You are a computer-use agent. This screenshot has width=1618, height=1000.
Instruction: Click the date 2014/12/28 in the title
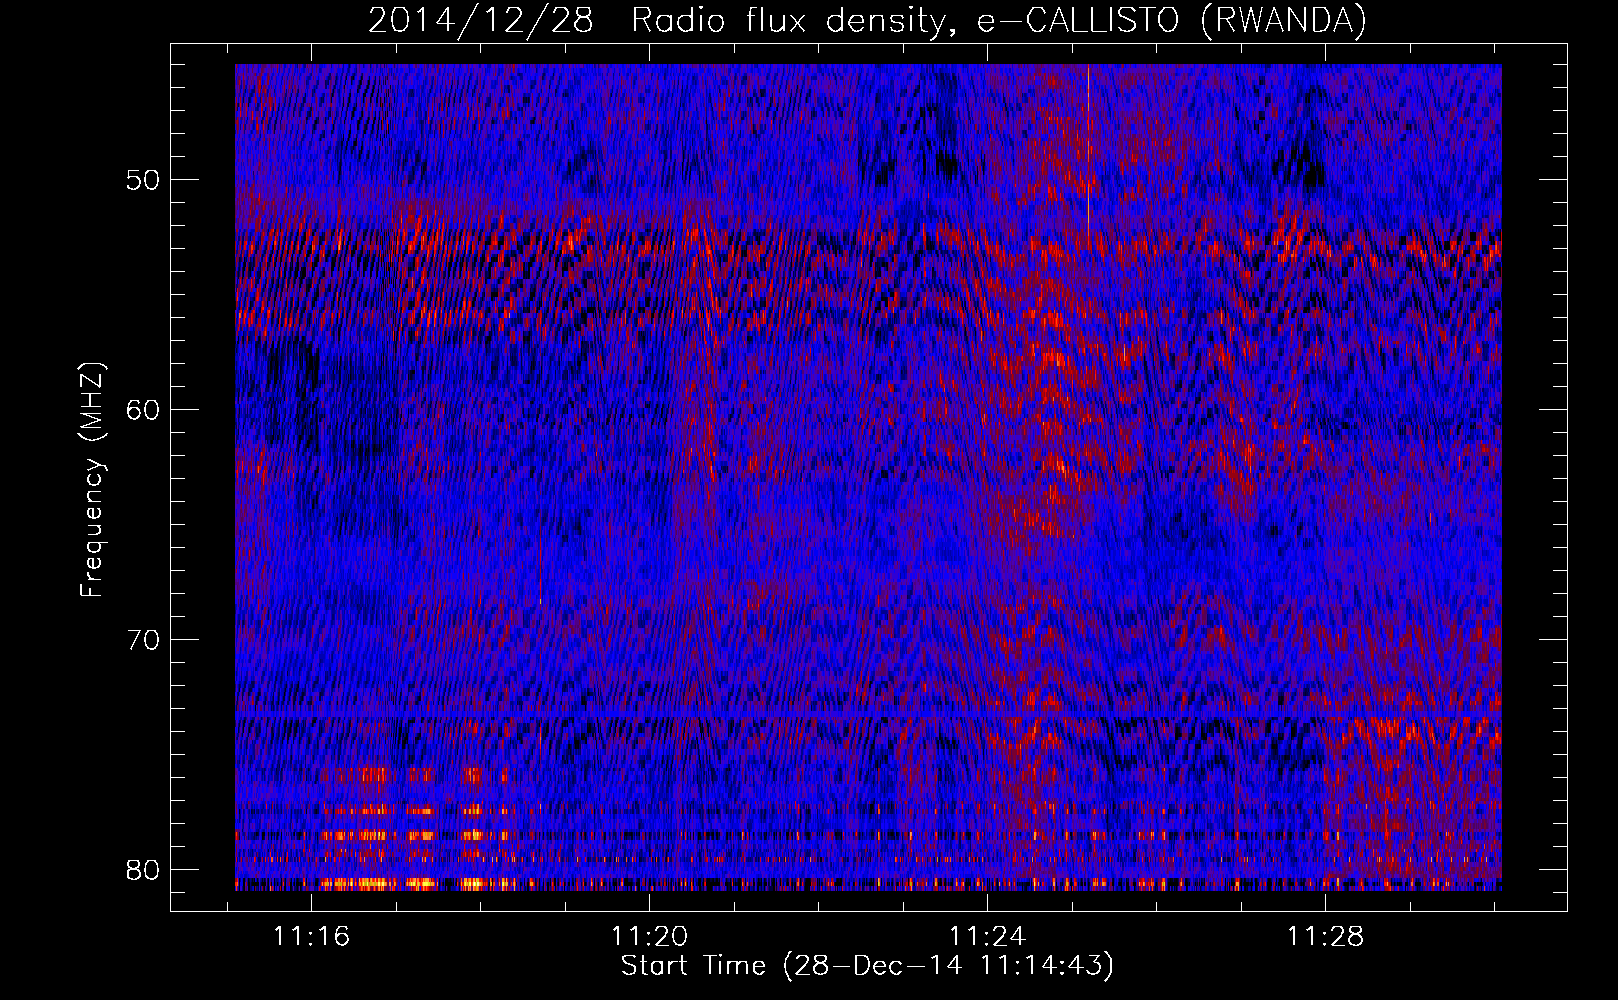tap(481, 20)
